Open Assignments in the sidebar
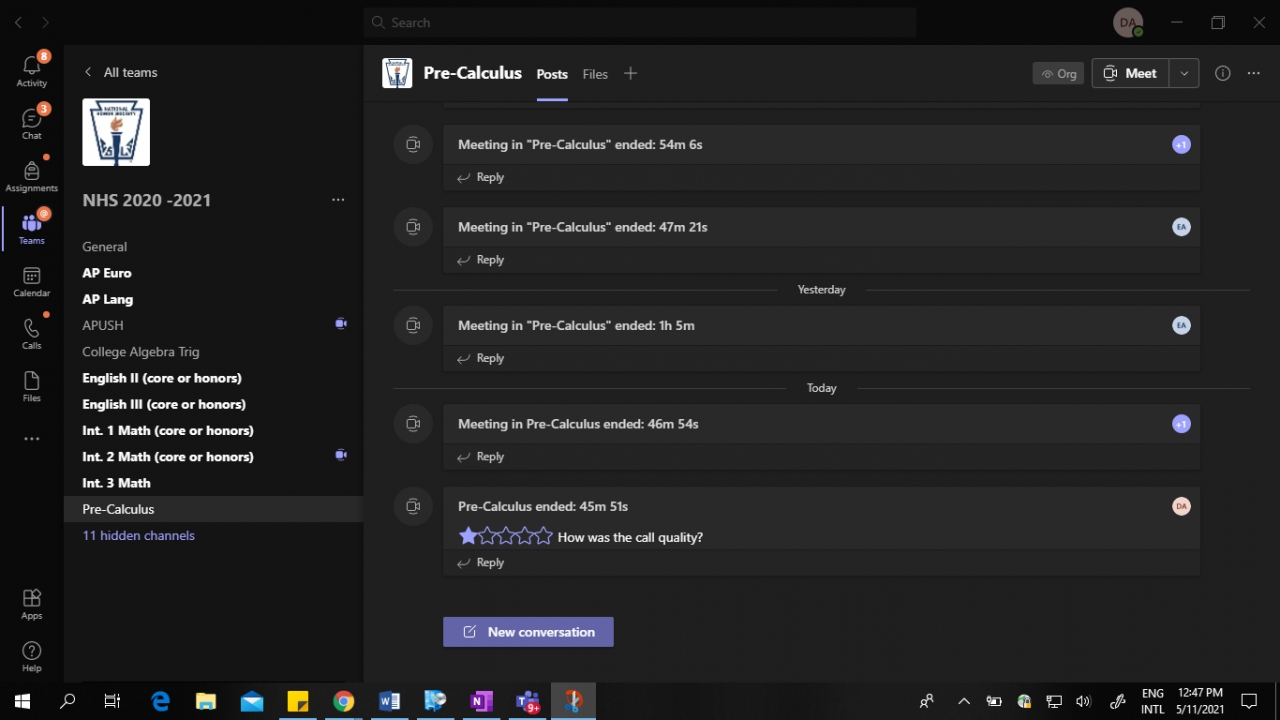The width and height of the screenshot is (1280, 720). click(x=32, y=175)
